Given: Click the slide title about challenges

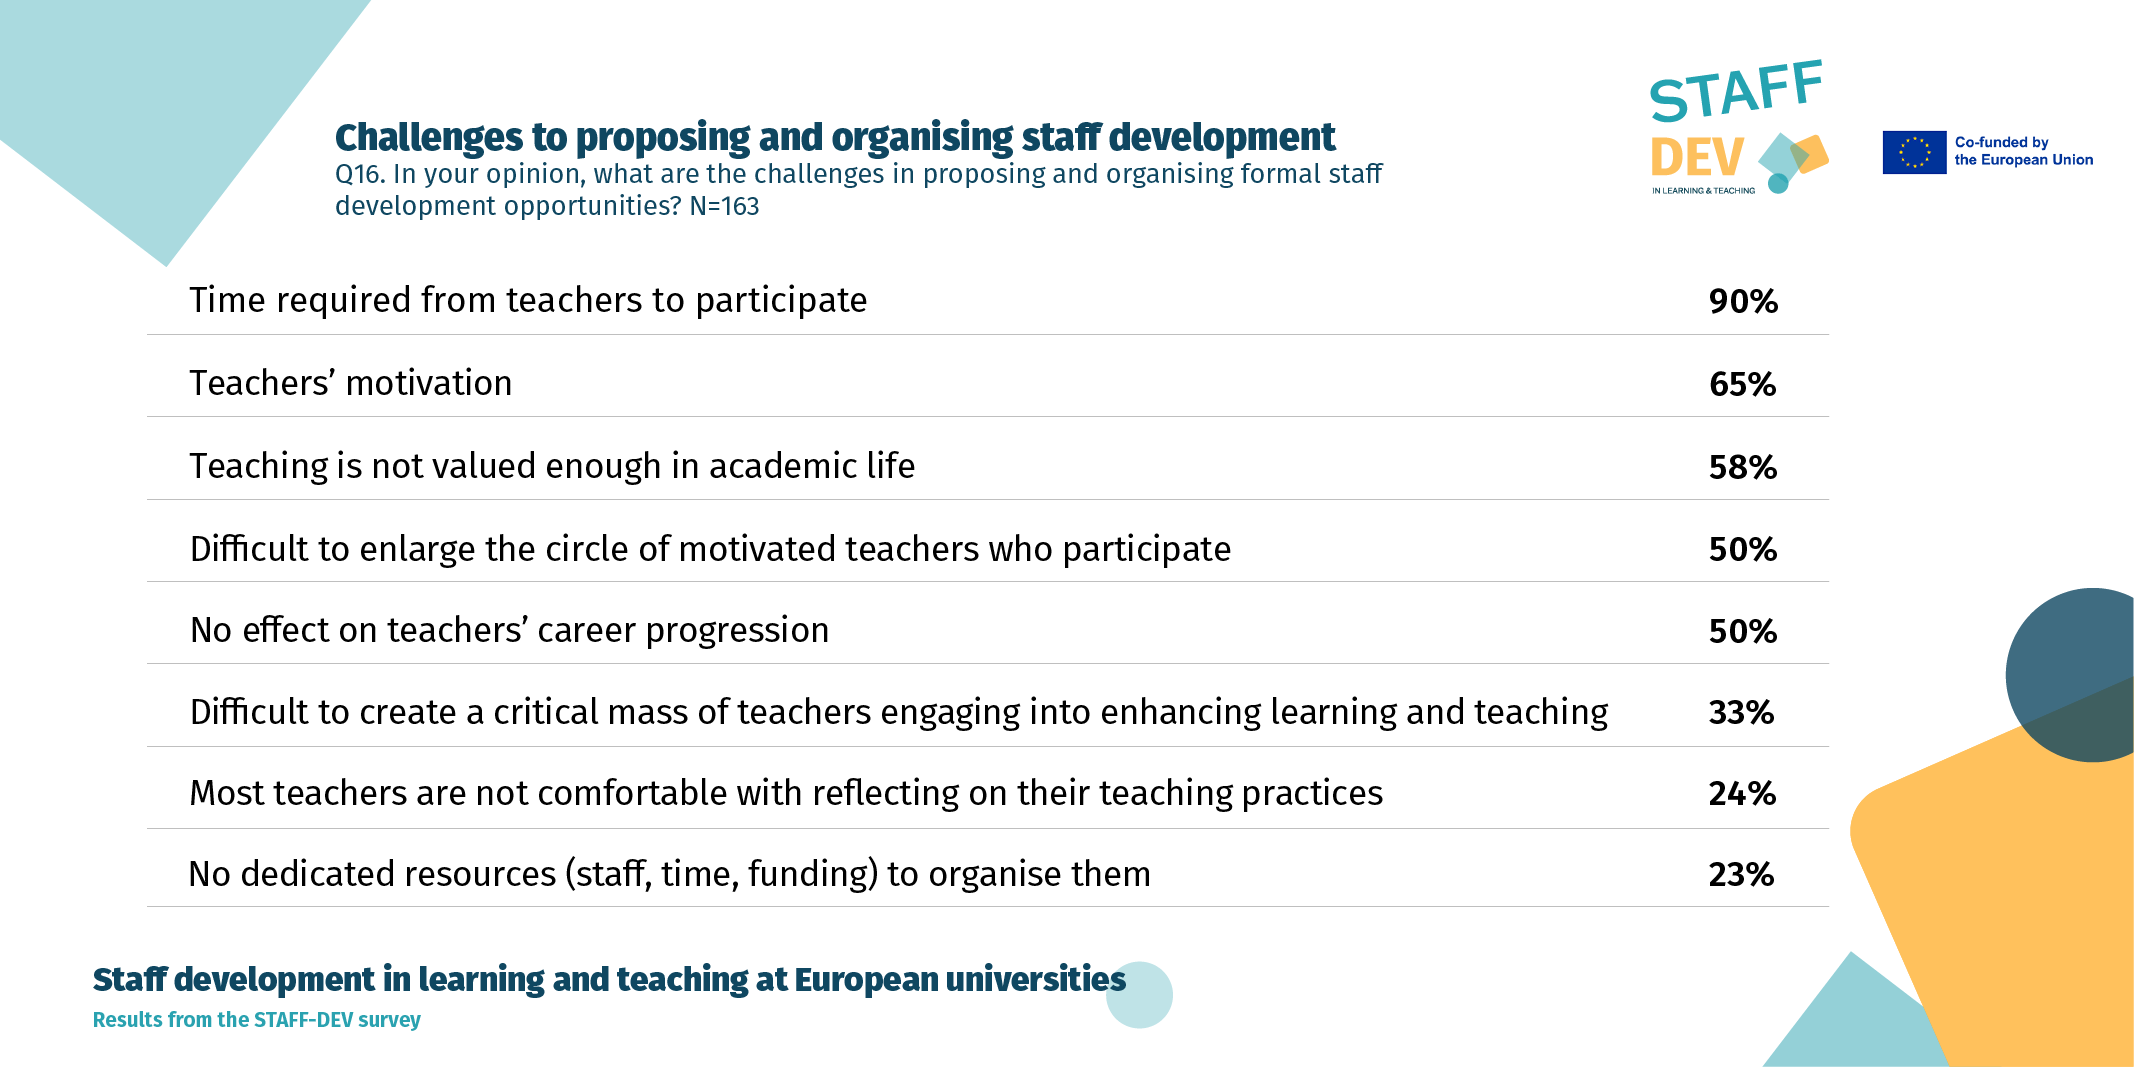Looking at the screenshot, I should point(835,137).
